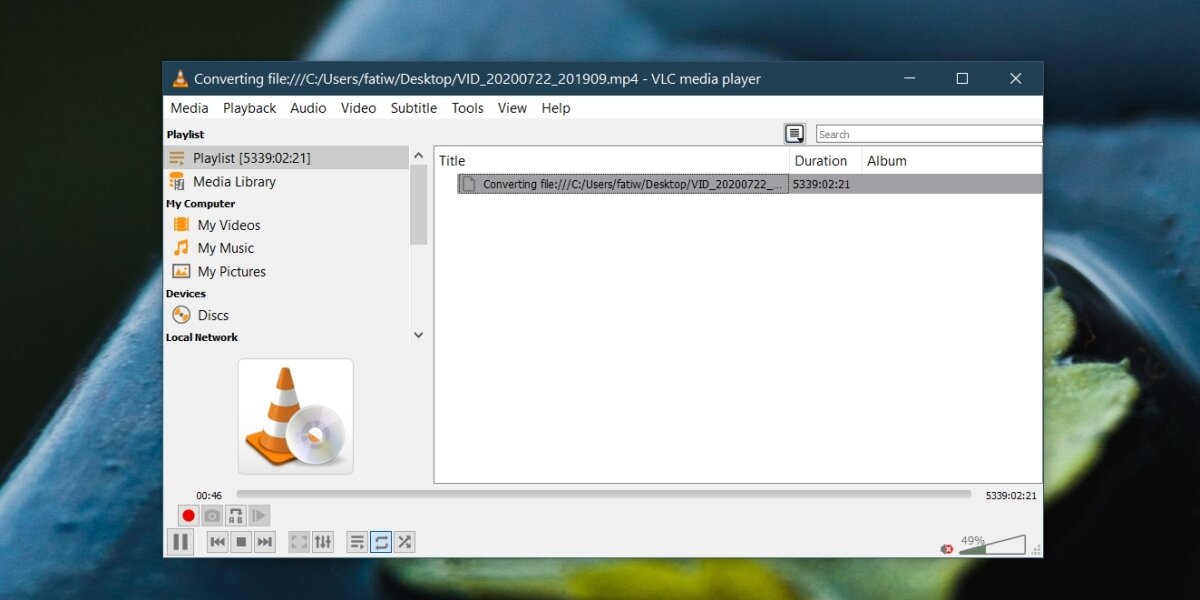Open the playlist view mode dropdown
This screenshot has width=1200, height=600.
point(795,134)
